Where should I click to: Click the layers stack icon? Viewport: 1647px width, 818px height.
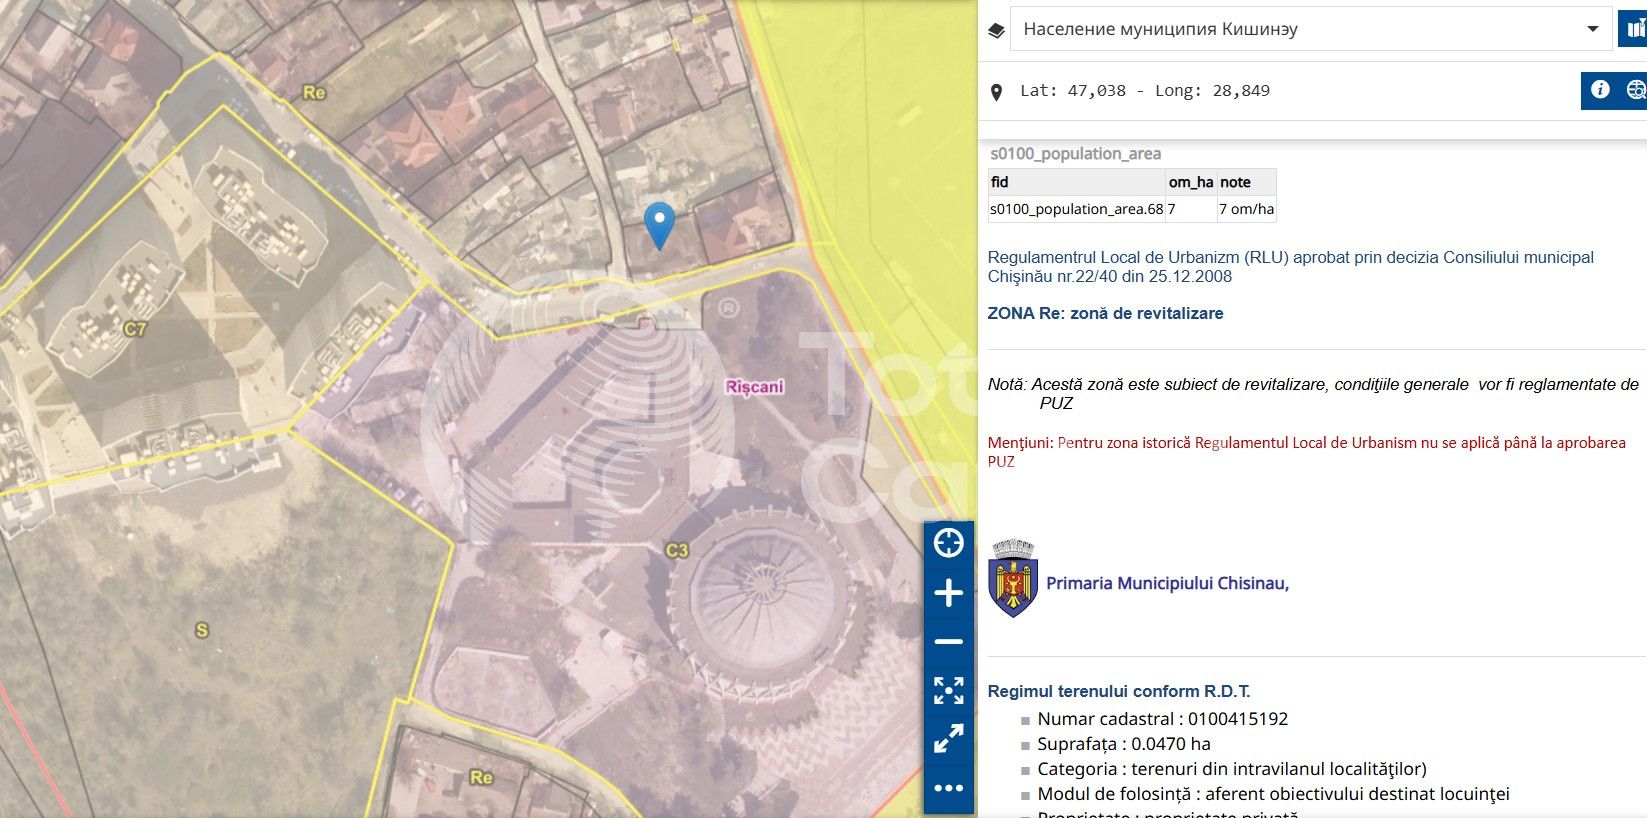click(x=996, y=30)
